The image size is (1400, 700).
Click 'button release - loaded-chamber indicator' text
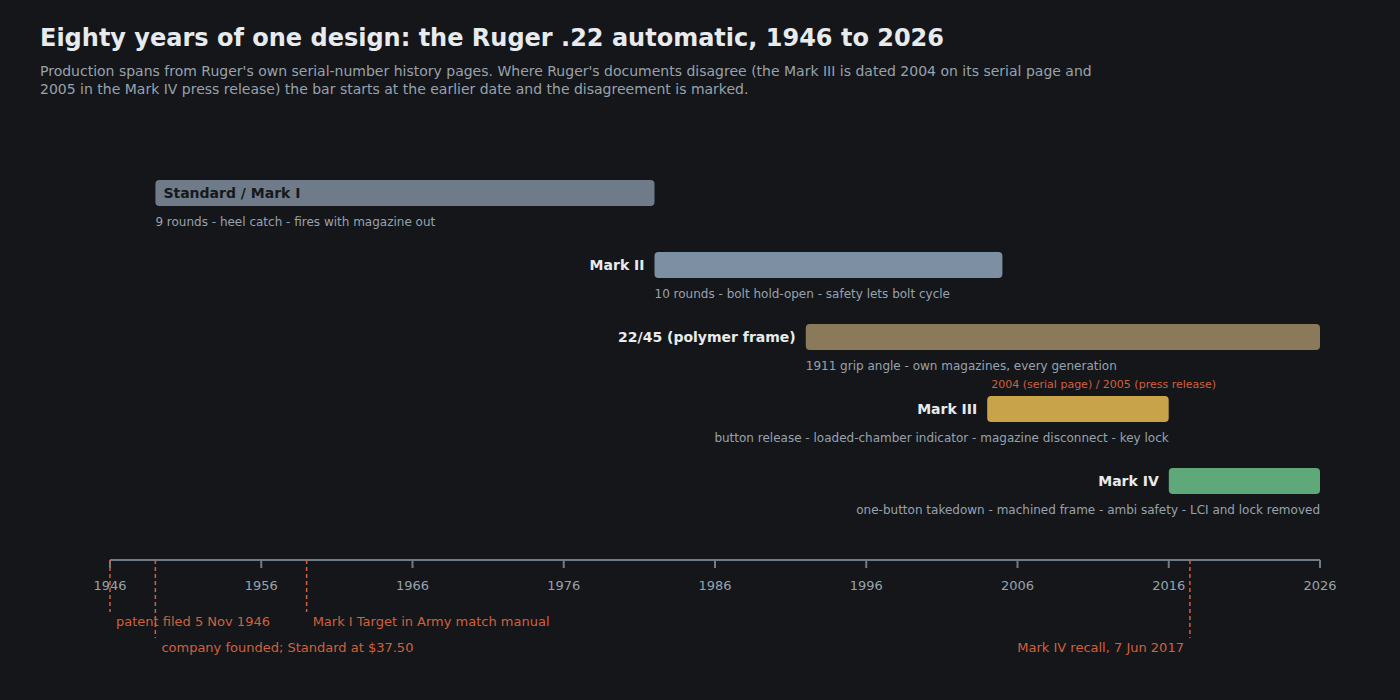(x=941, y=438)
